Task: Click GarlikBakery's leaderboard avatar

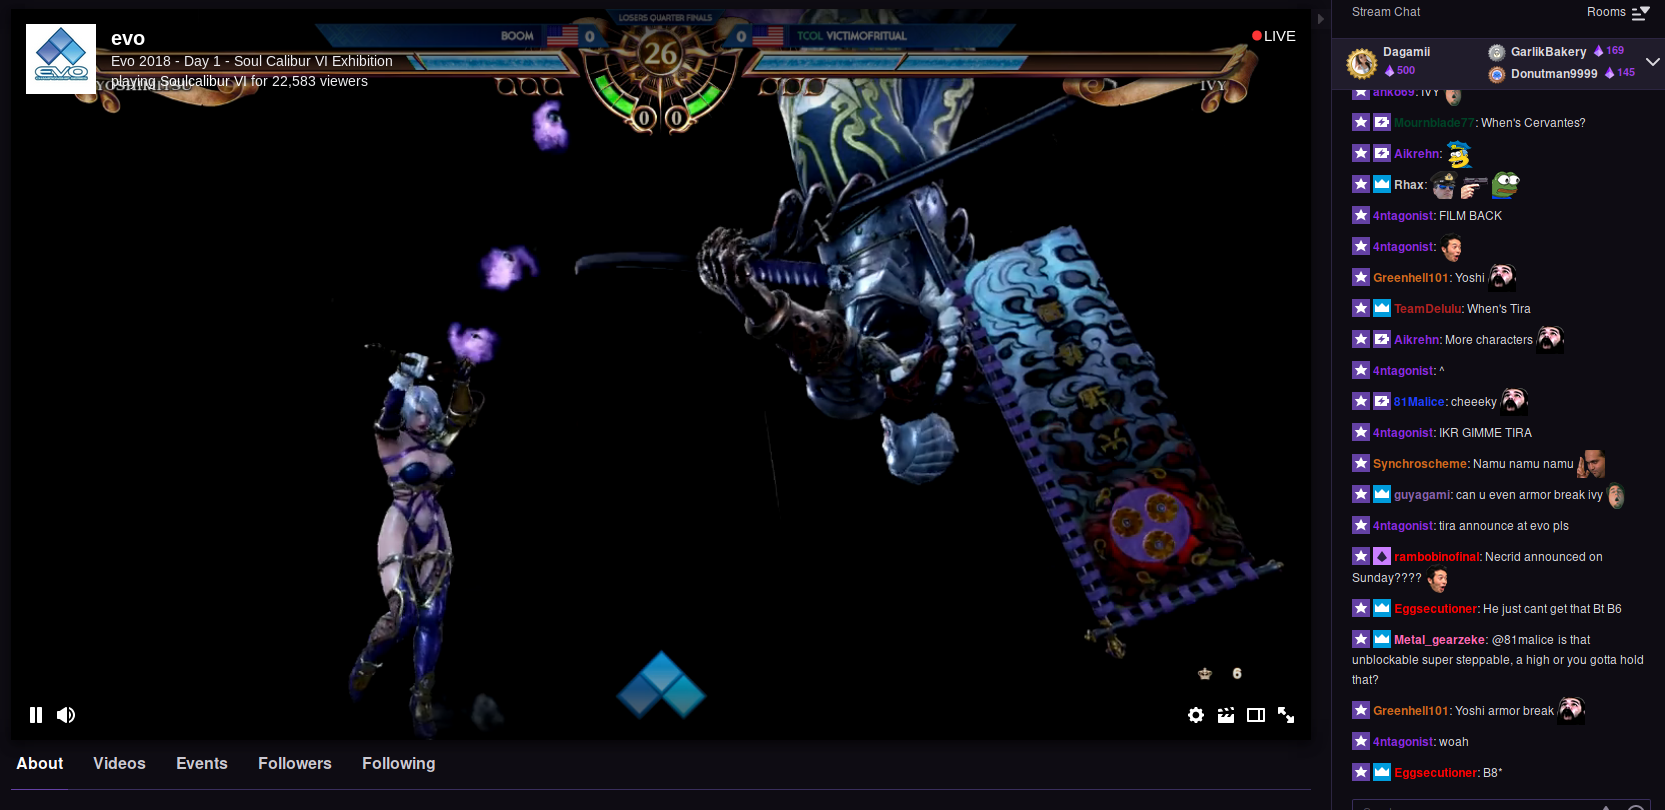Action: pyautogui.click(x=1497, y=52)
